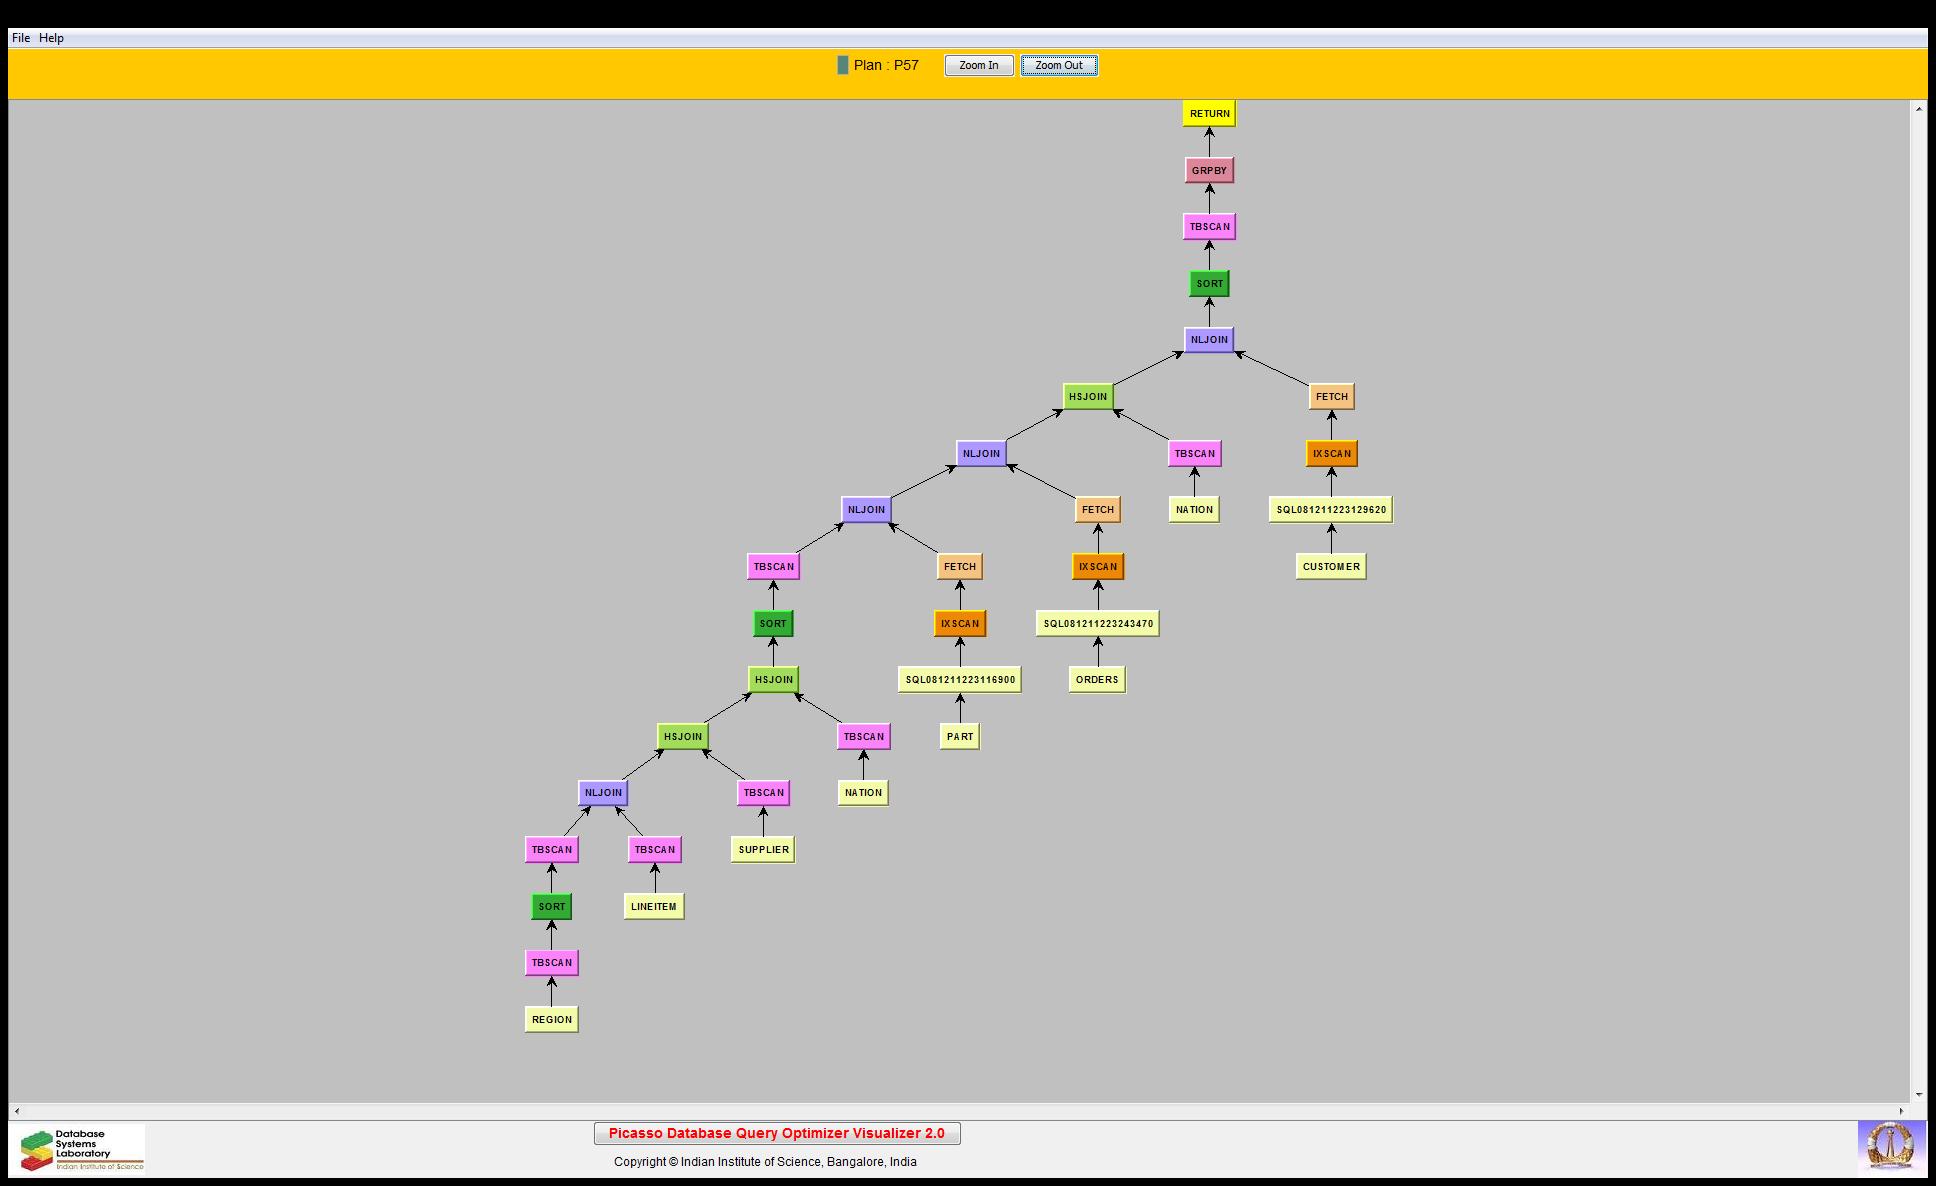Viewport: 1936px width, 1186px height.
Task: Click the SQL081211223129620 index node
Action: [1330, 510]
